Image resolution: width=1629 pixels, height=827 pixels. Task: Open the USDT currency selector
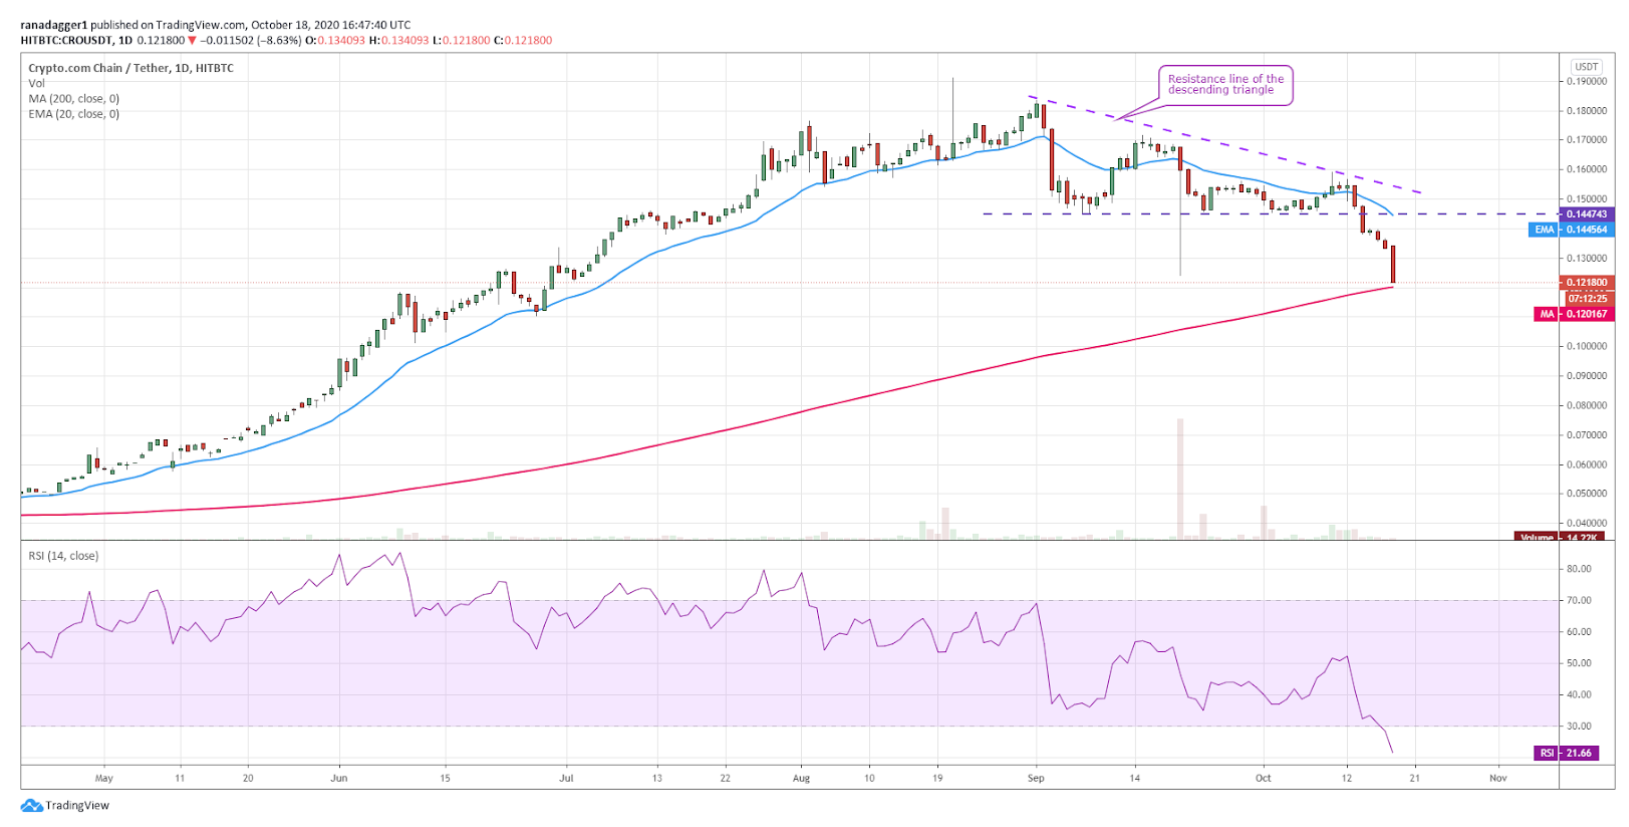coord(1586,67)
